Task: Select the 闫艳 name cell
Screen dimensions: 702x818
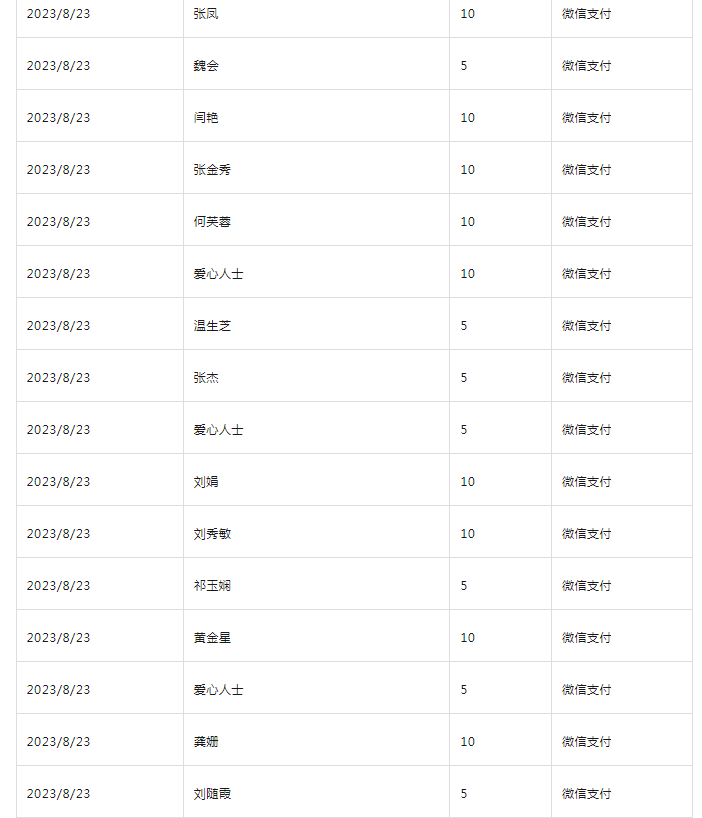Action: click(206, 118)
